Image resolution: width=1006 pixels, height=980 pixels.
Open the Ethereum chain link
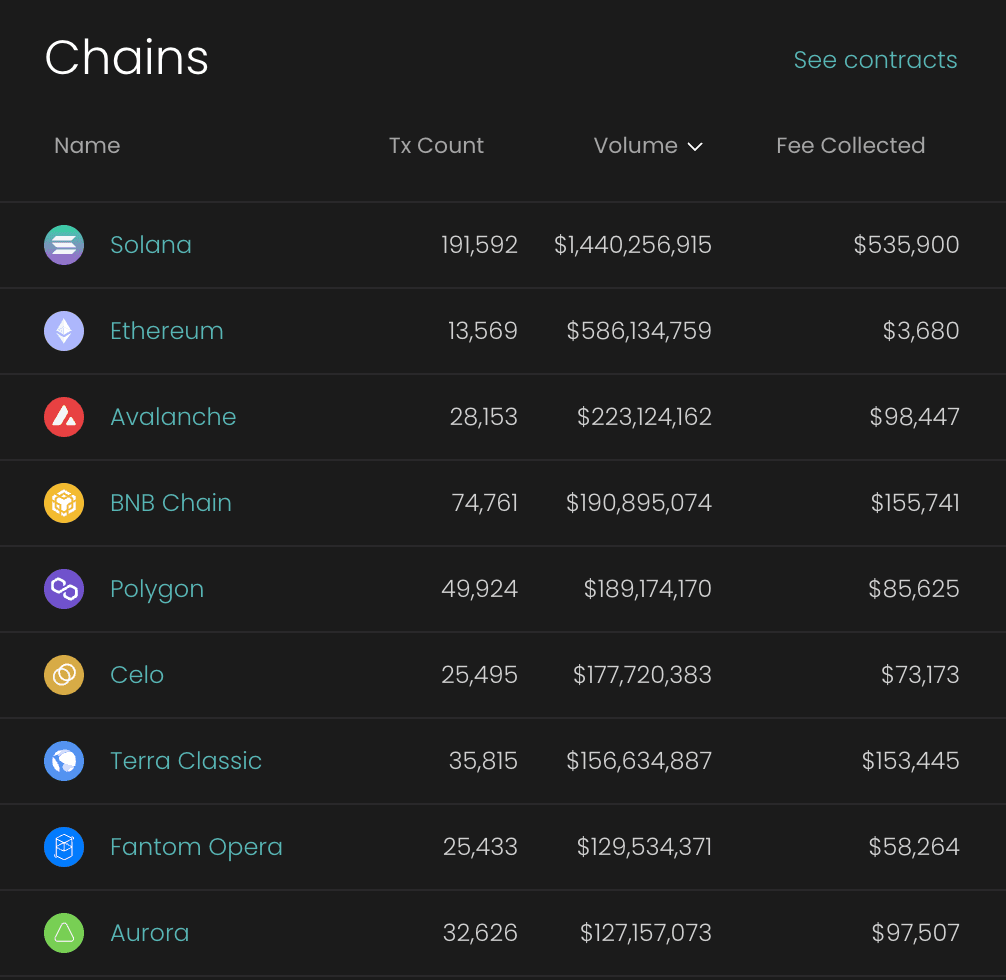pyautogui.click(x=166, y=330)
